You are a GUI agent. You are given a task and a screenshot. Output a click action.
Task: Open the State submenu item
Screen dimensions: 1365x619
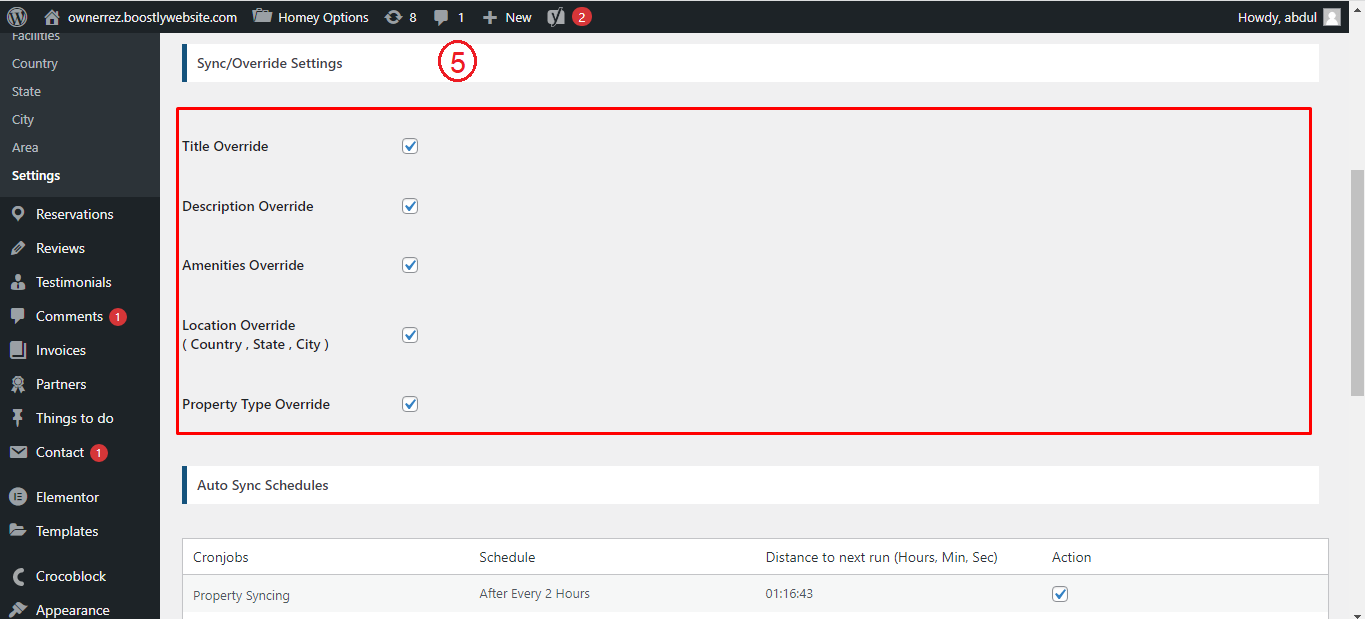pos(26,91)
